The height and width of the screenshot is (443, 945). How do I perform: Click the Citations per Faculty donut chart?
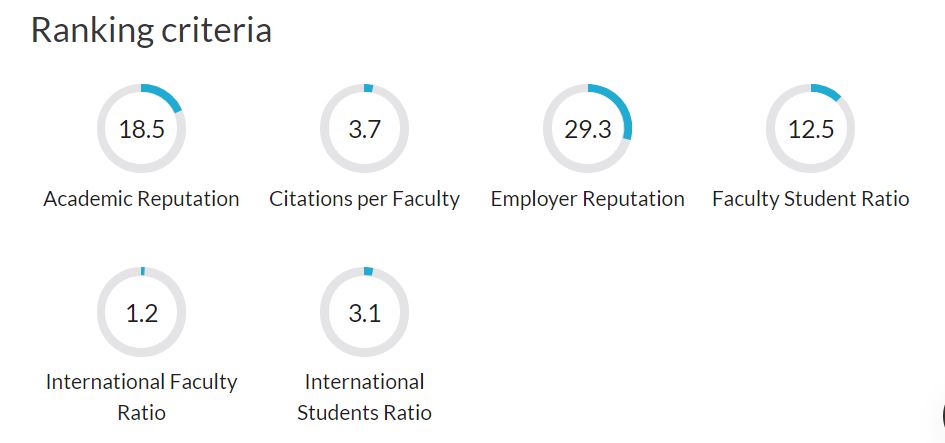365,128
